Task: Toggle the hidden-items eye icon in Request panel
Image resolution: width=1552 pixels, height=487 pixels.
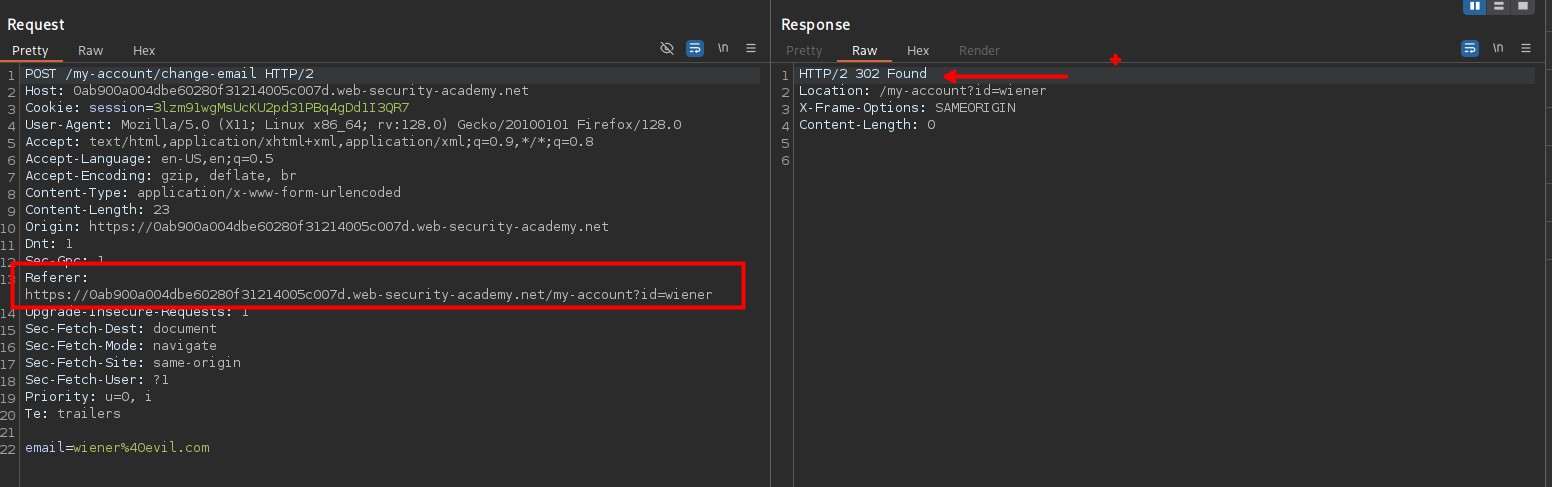Action: pyautogui.click(x=667, y=48)
